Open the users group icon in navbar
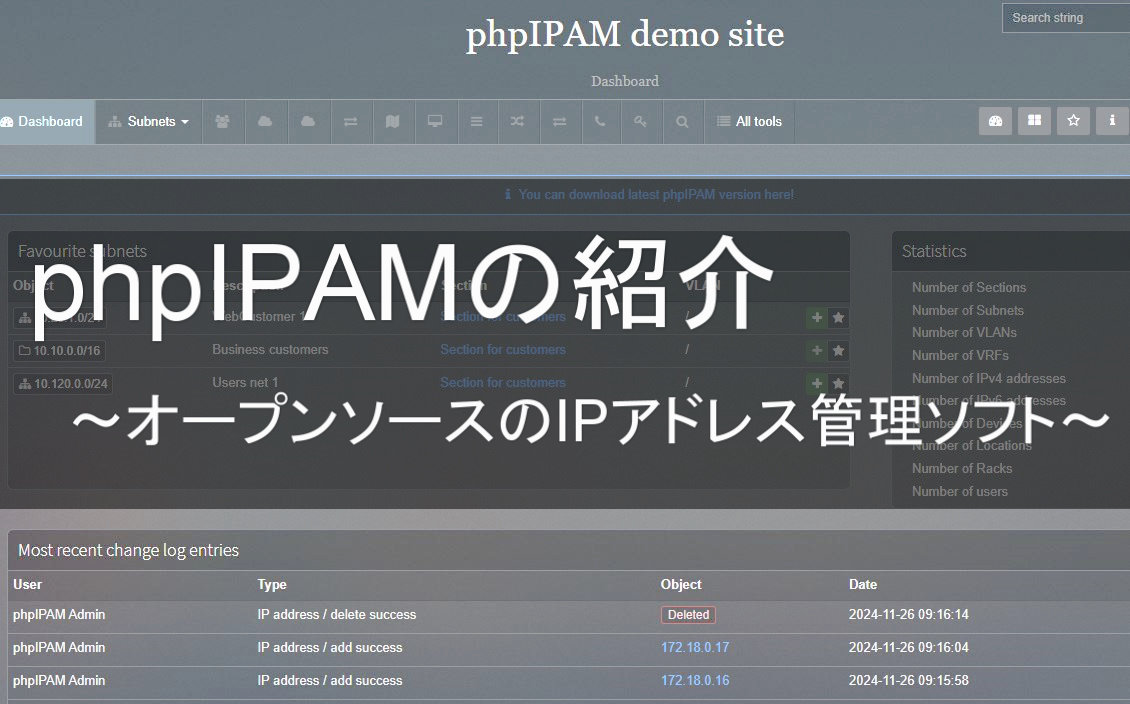The width and height of the screenshot is (1130, 704). point(223,122)
